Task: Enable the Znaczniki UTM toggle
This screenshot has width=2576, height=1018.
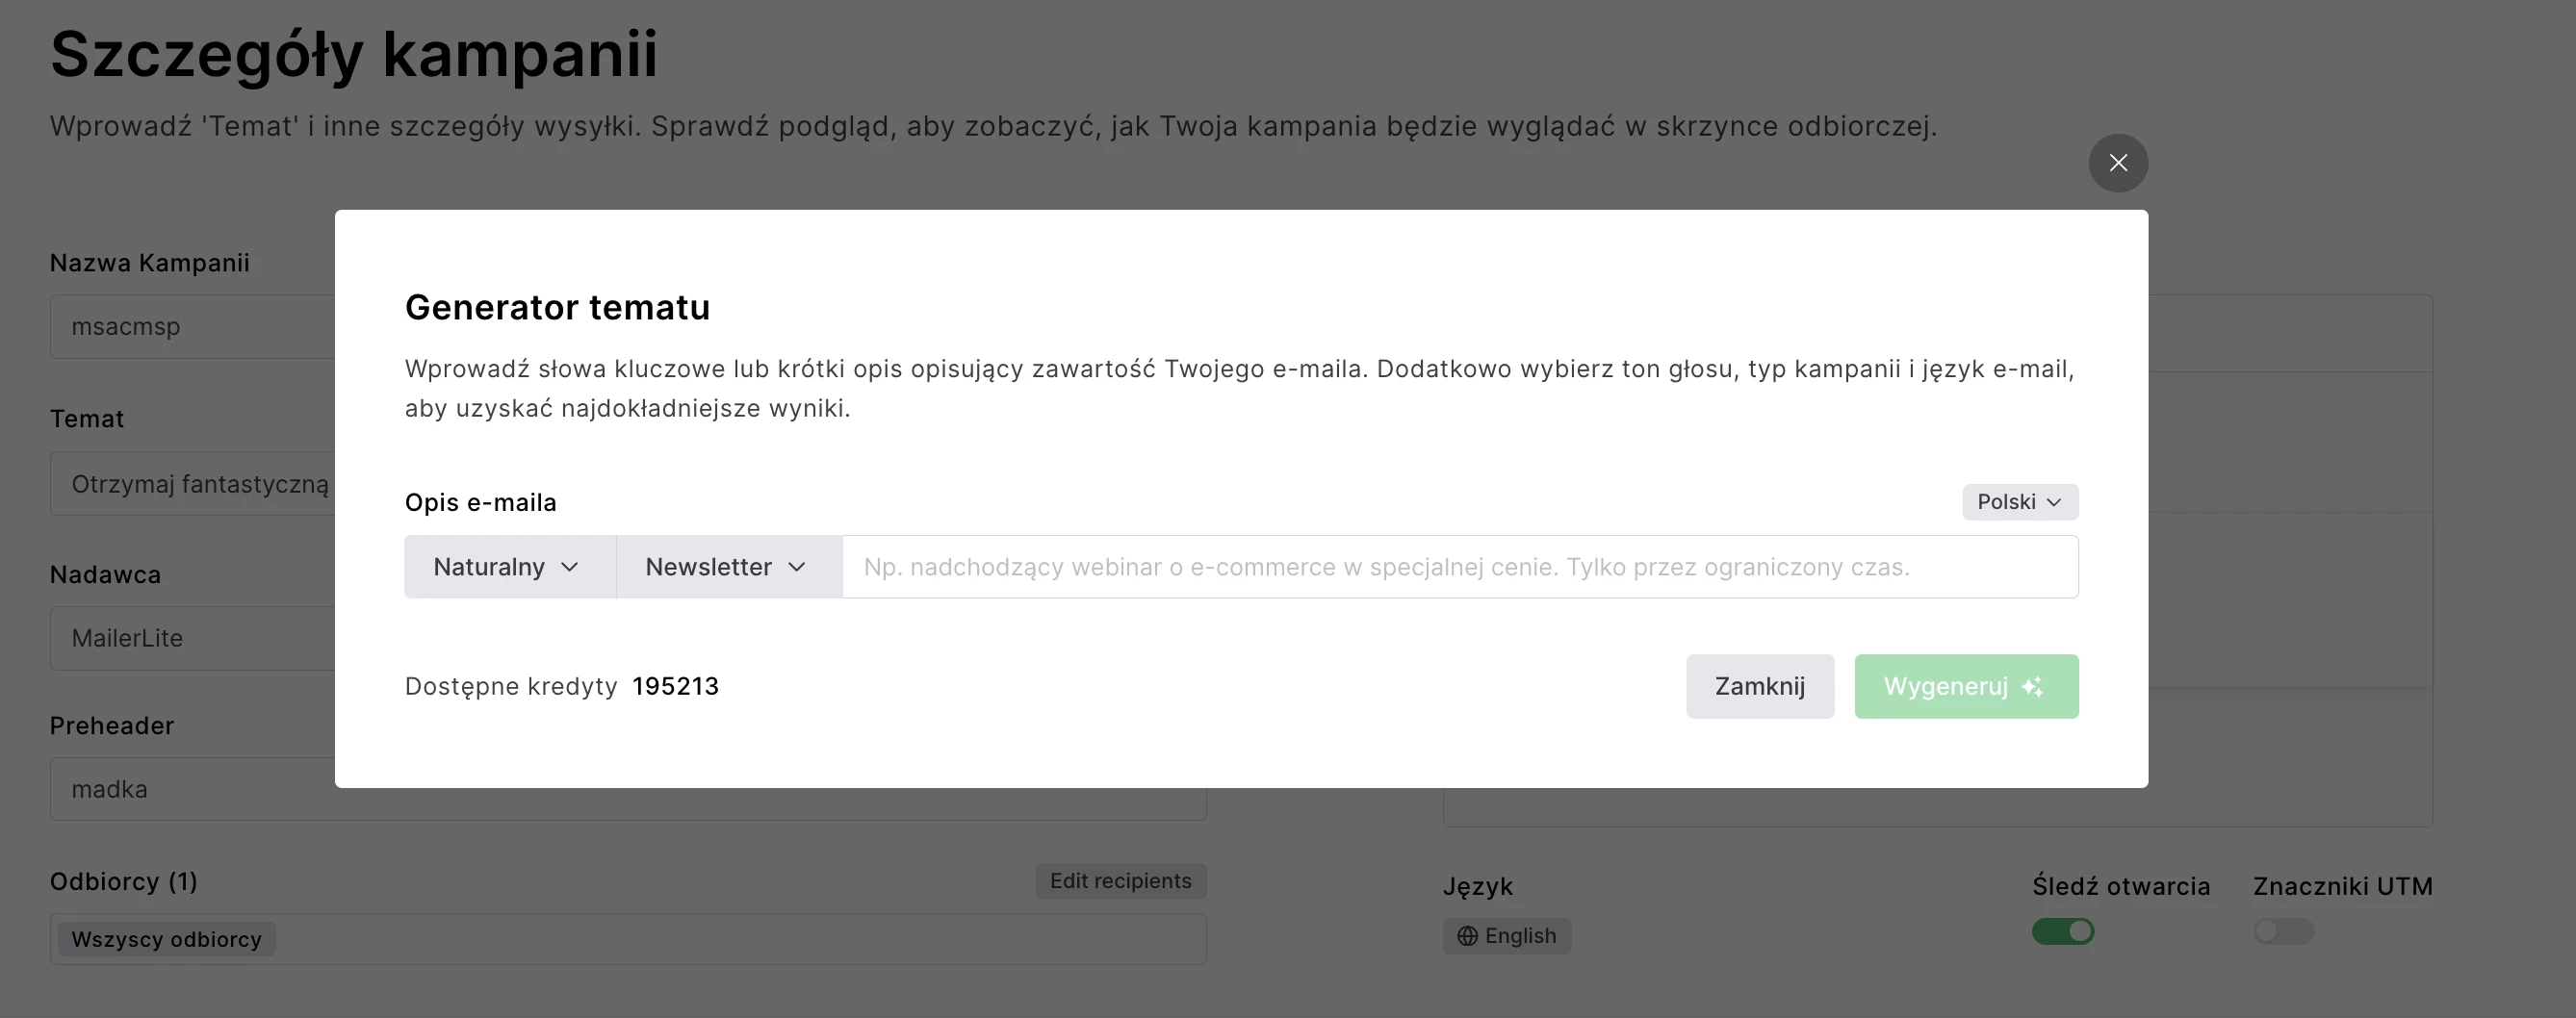Action: pos(2283,931)
